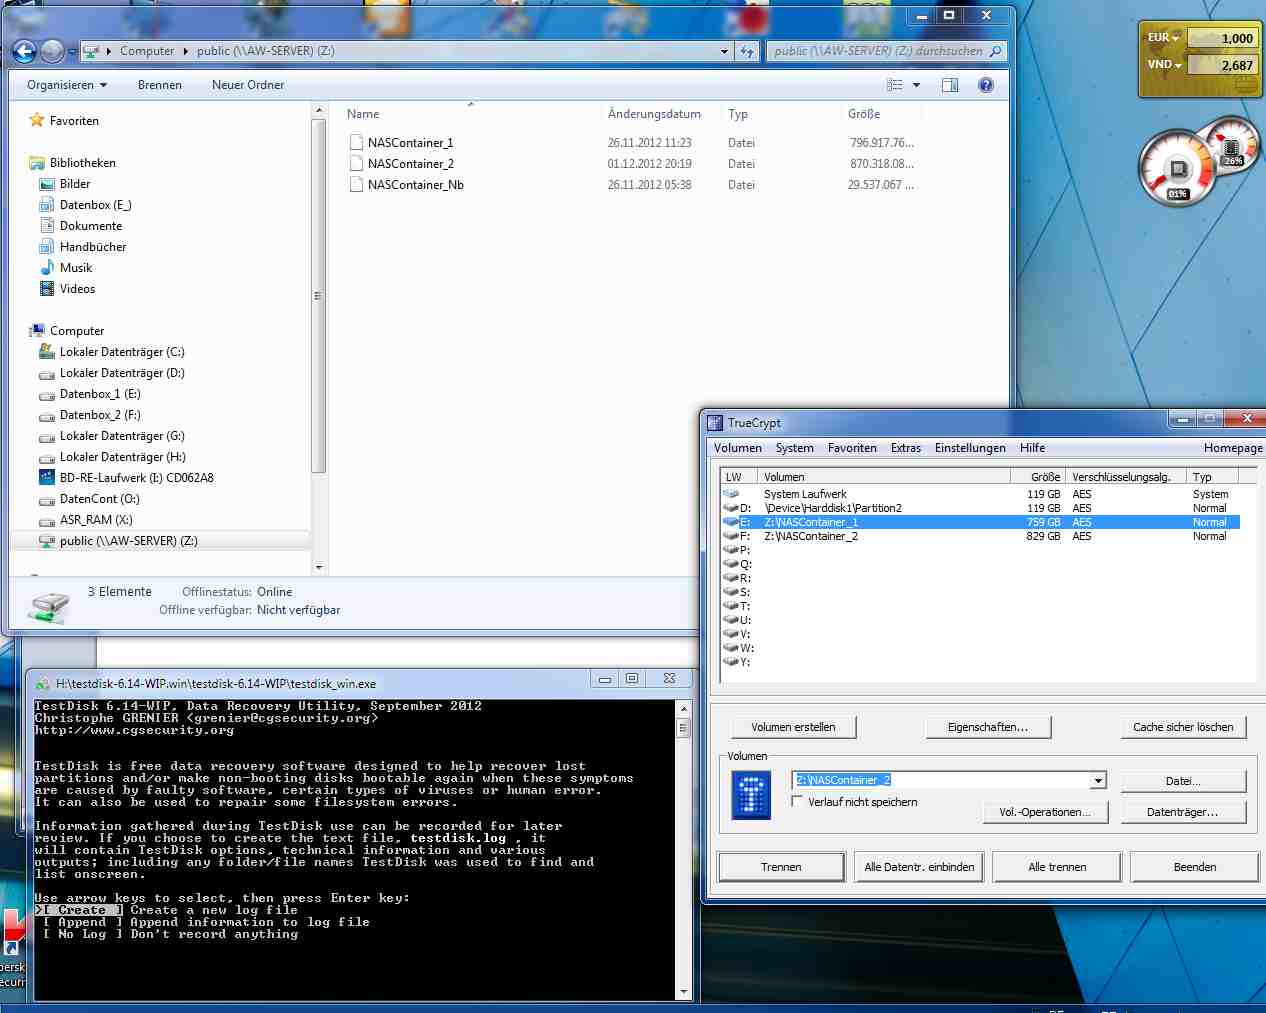The height and width of the screenshot is (1013, 1266).
Task: Open the Einstellungen menu in TrueCrypt
Action: [970, 448]
